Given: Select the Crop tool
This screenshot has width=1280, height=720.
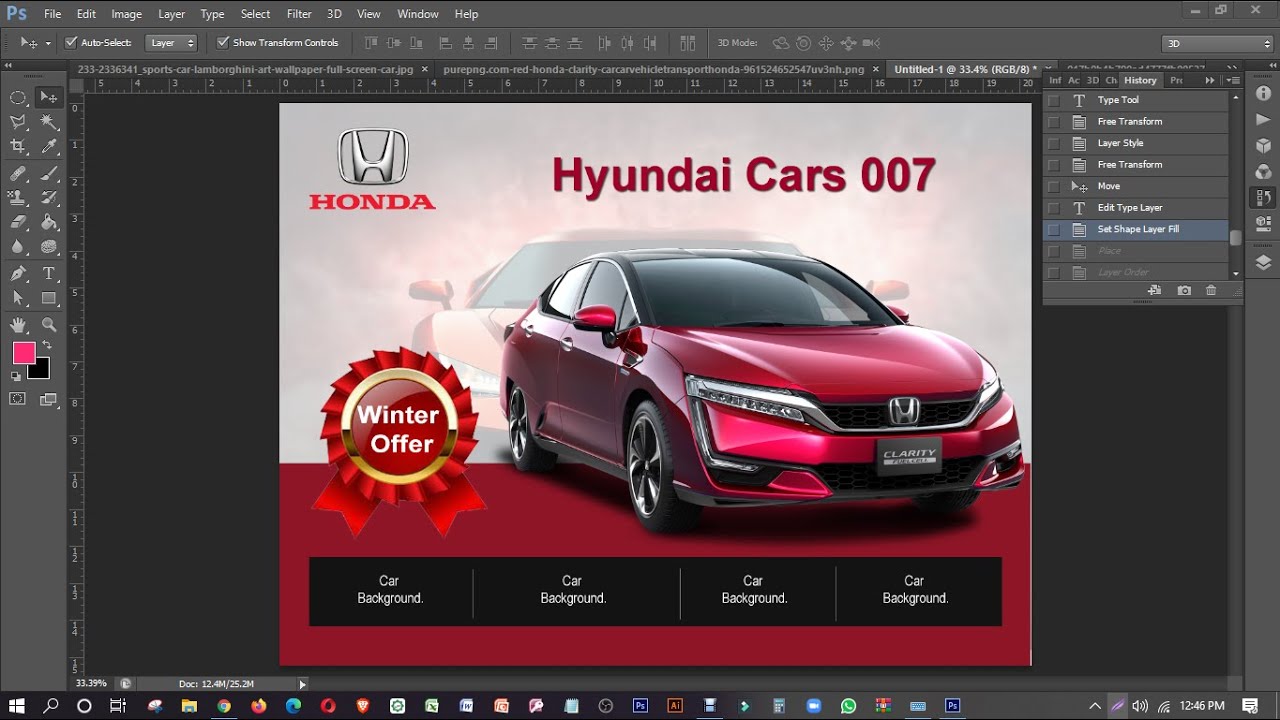Looking at the screenshot, I should 18,146.
